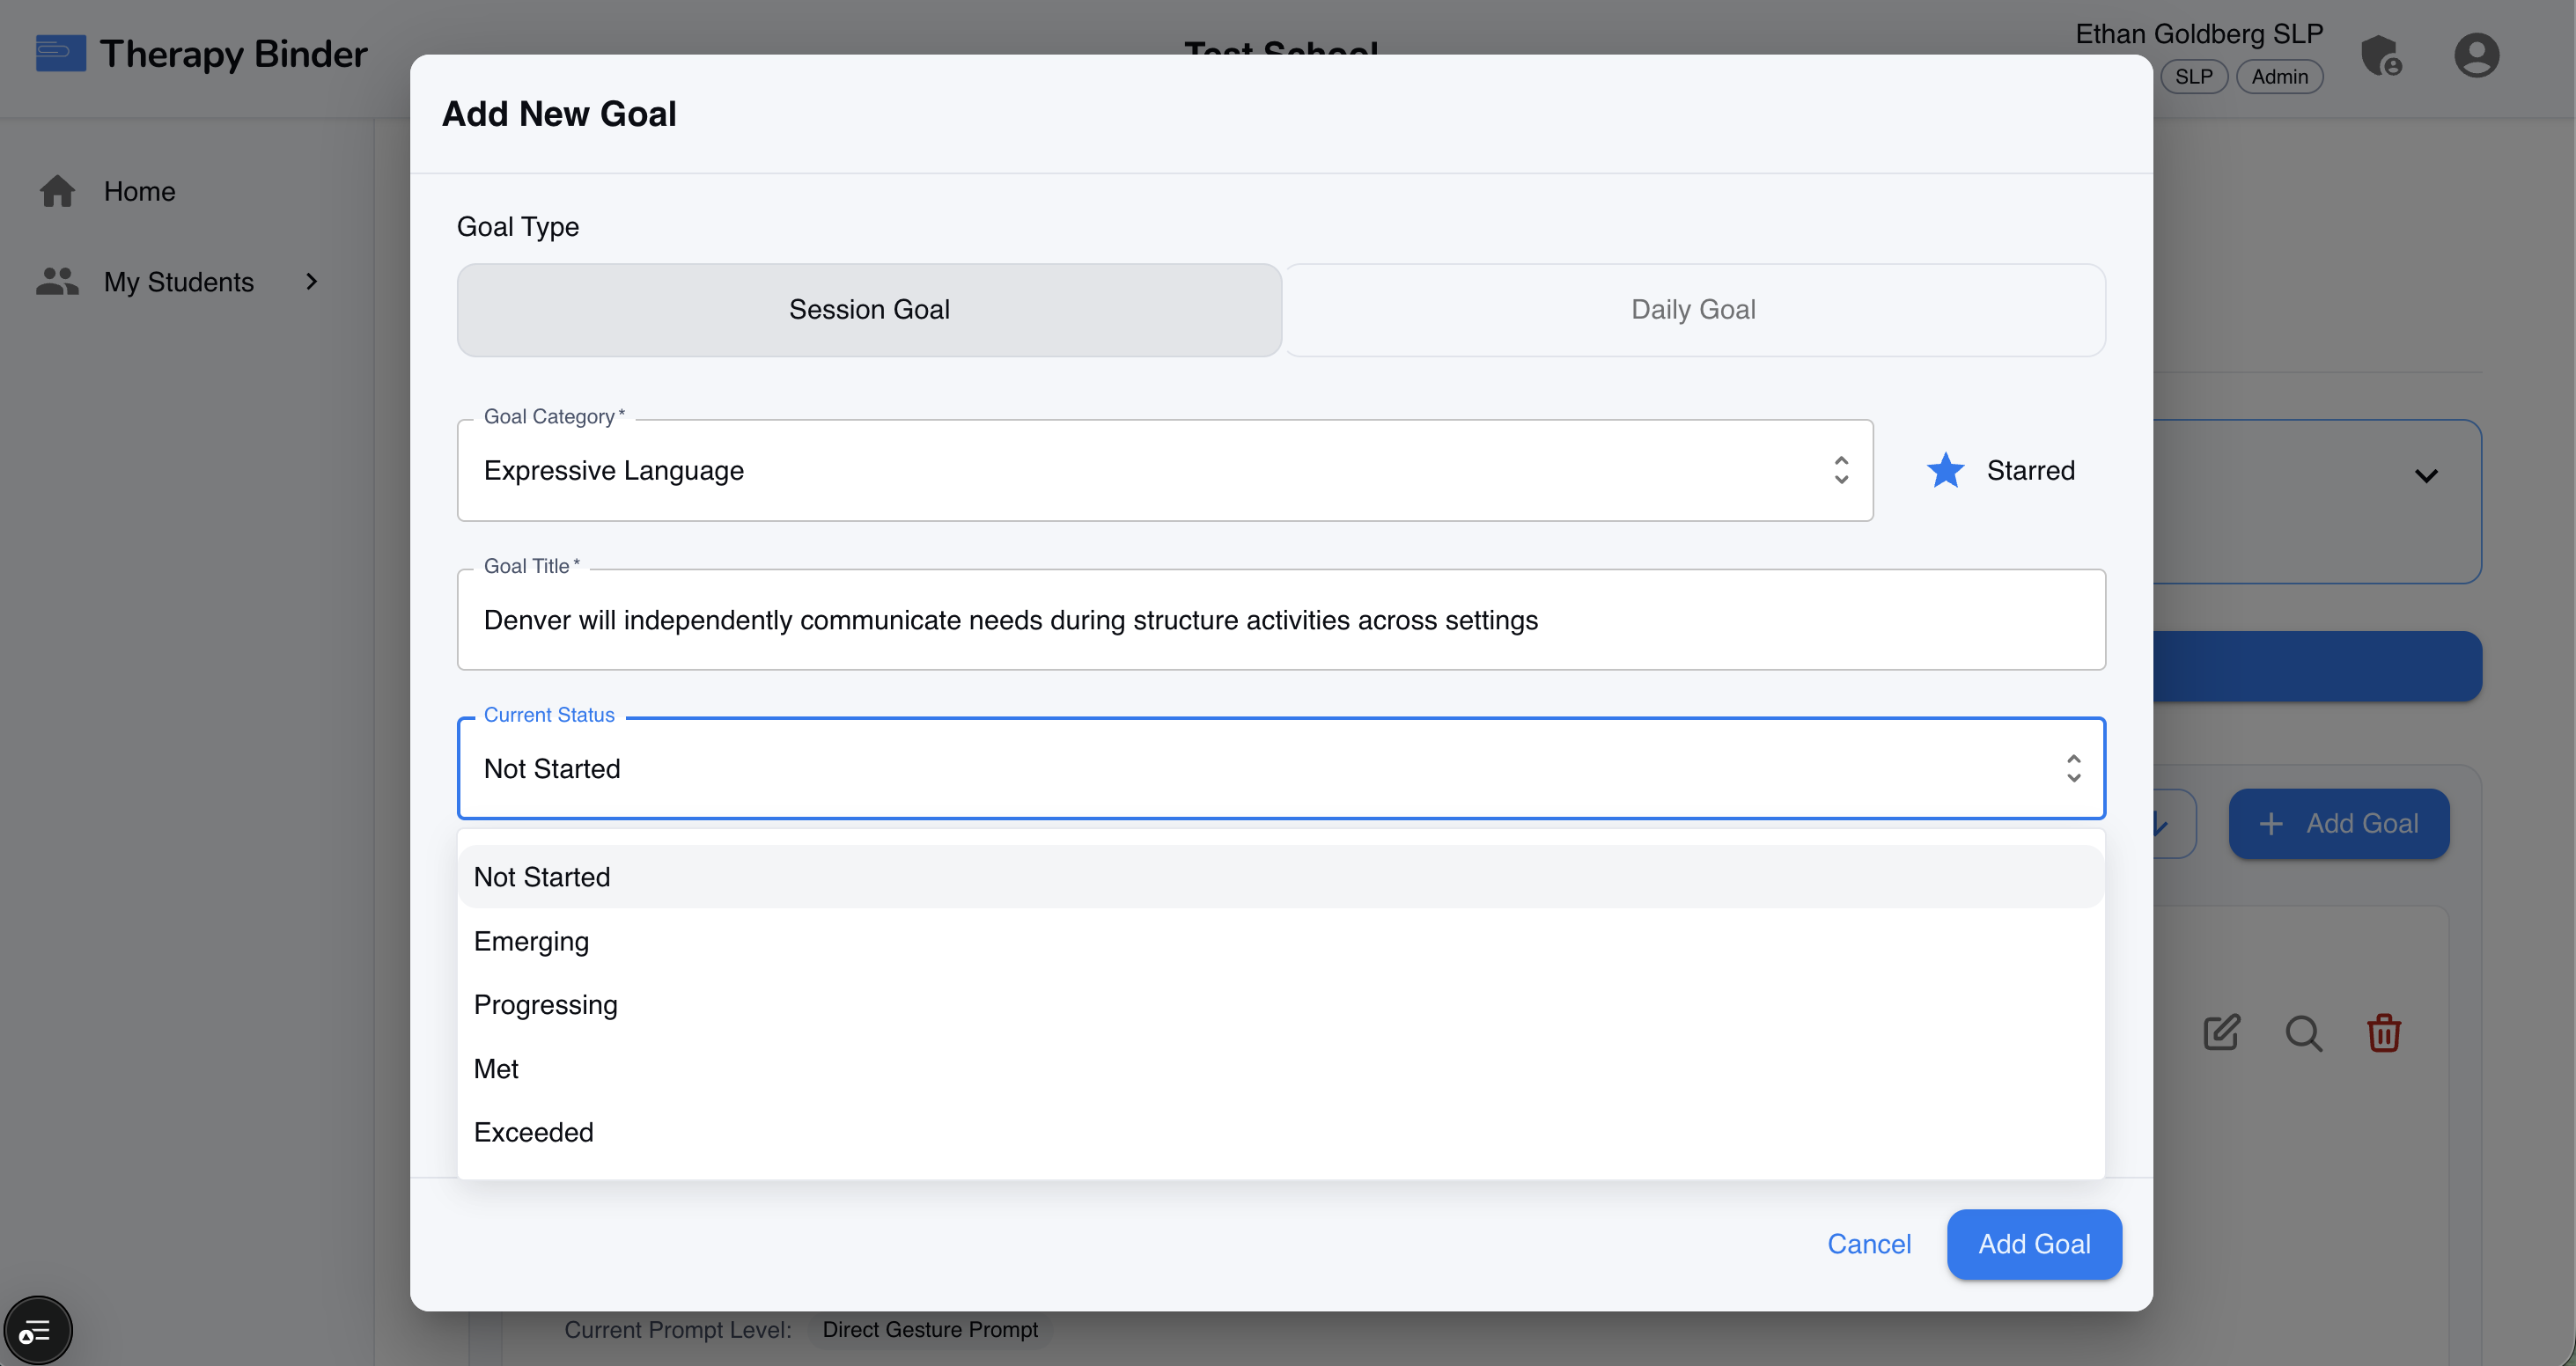Collapse the panel using the down chevron

[x=2427, y=475]
